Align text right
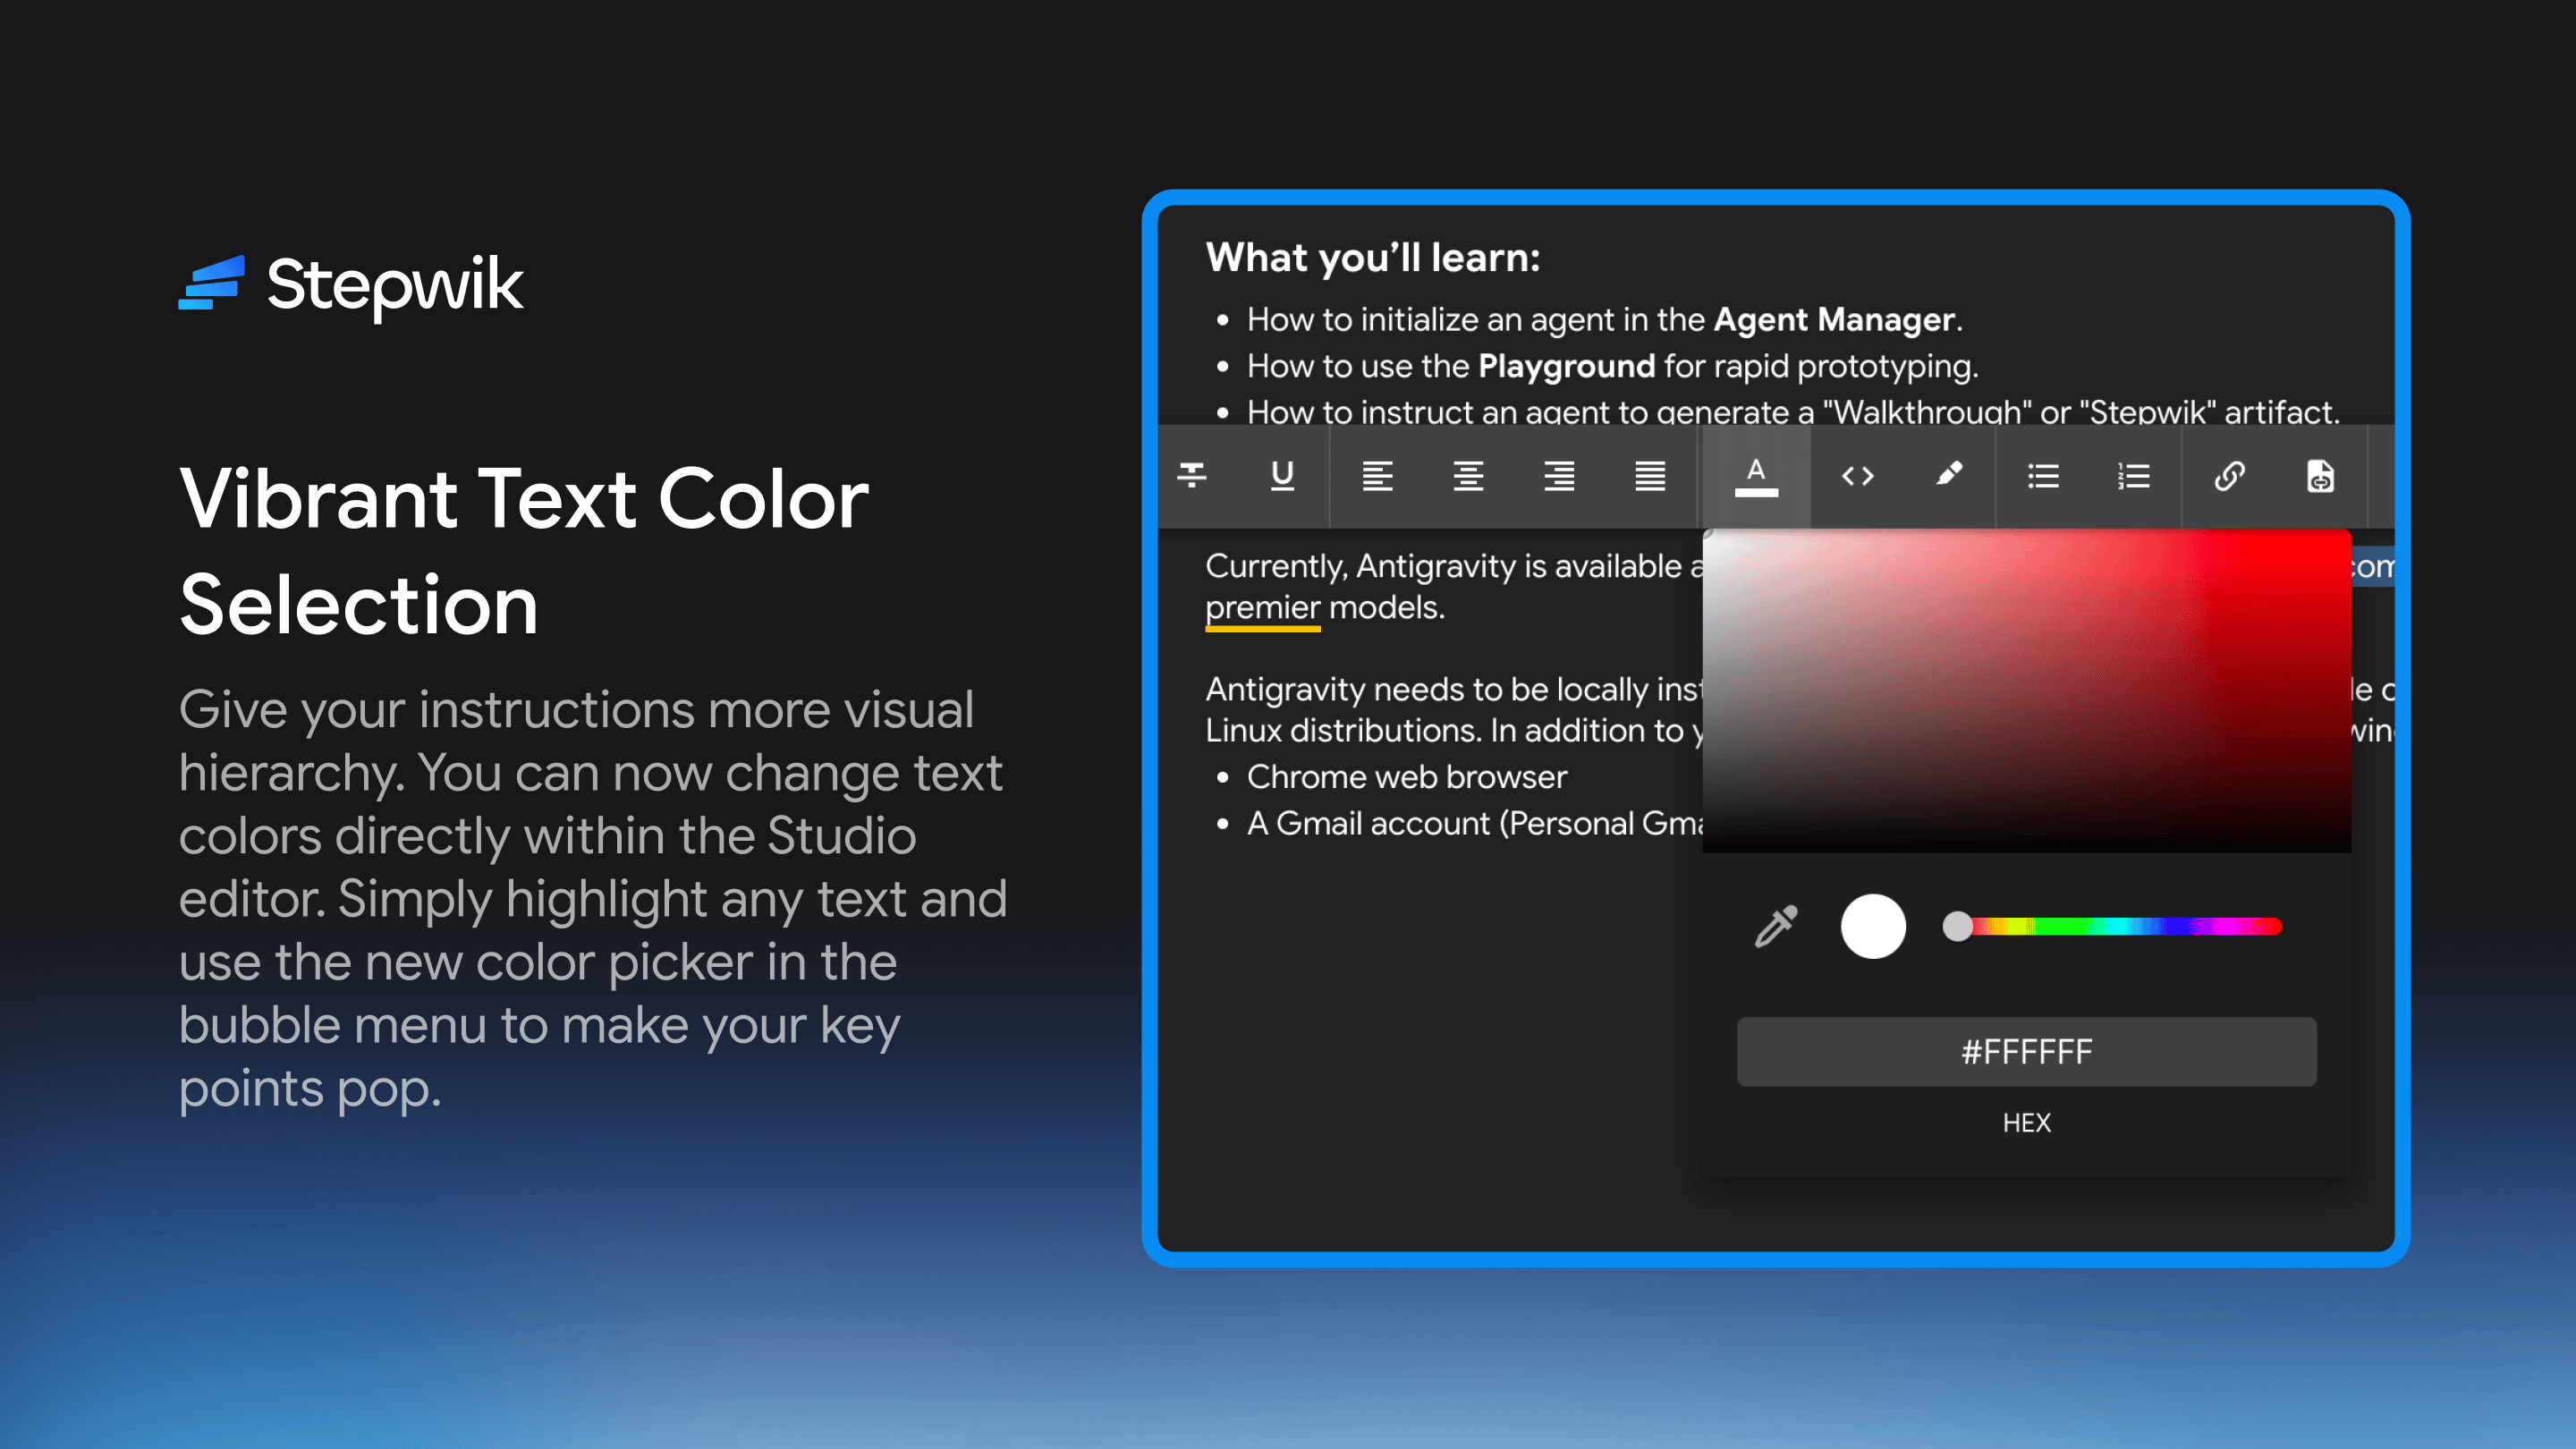 pyautogui.click(x=1559, y=476)
